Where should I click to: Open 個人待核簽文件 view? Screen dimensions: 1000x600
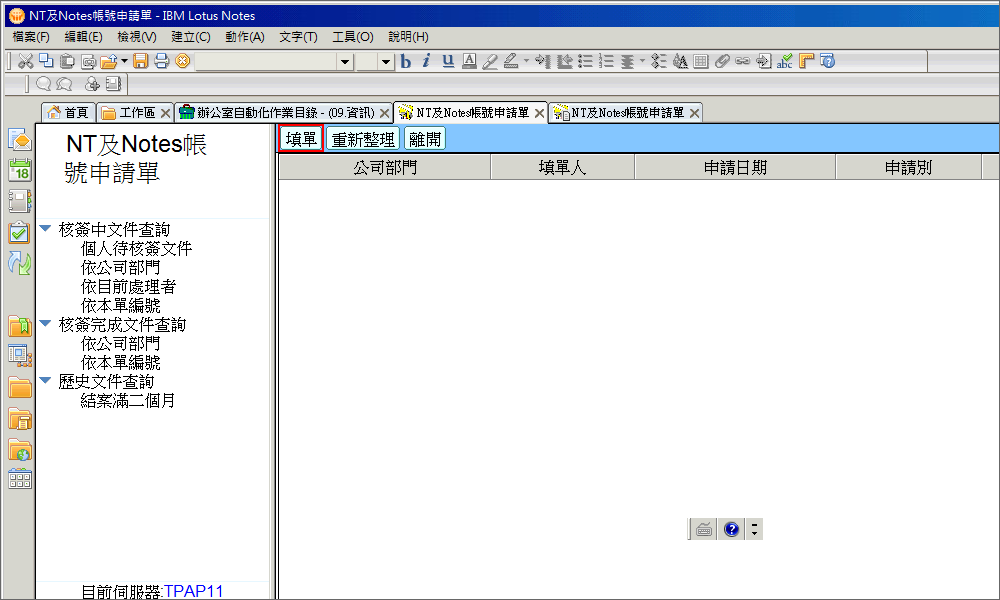click(136, 249)
